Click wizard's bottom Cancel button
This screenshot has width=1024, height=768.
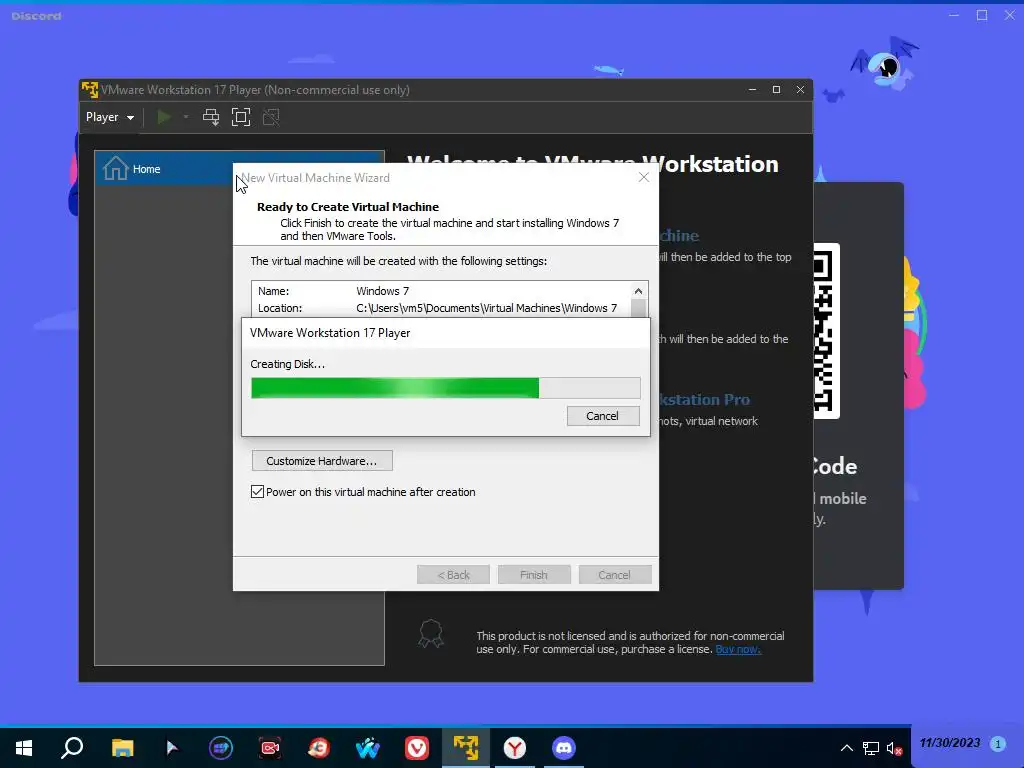coord(615,575)
